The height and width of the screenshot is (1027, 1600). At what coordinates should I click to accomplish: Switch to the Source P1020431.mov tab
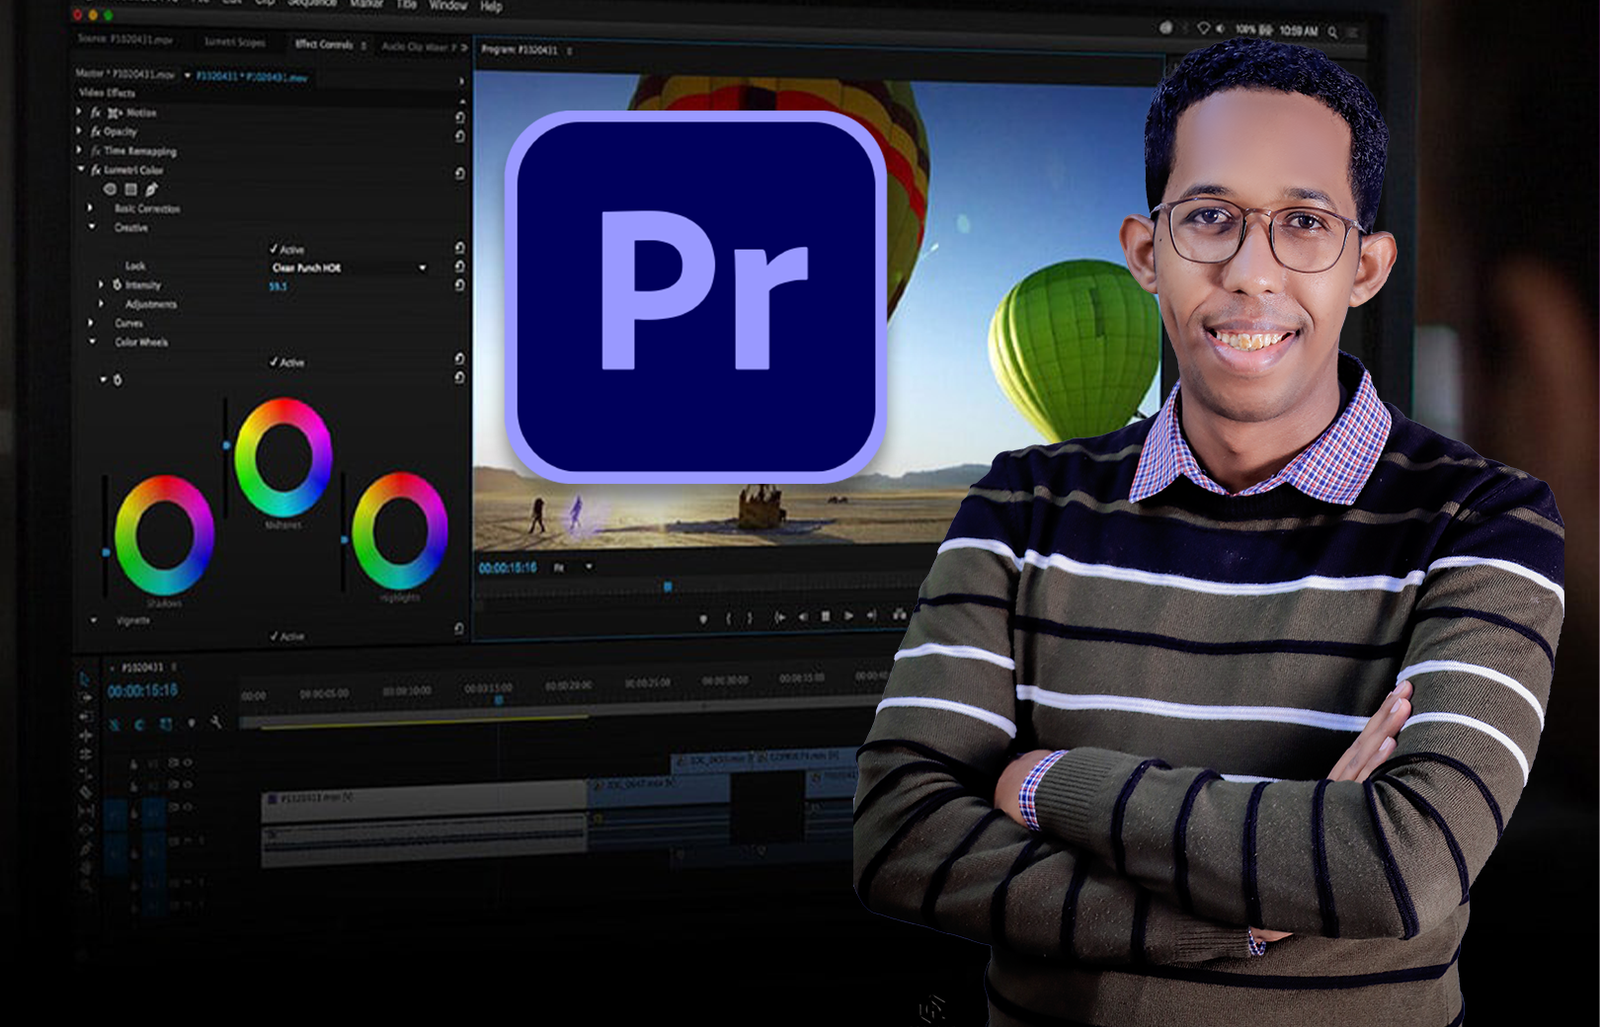tap(125, 39)
